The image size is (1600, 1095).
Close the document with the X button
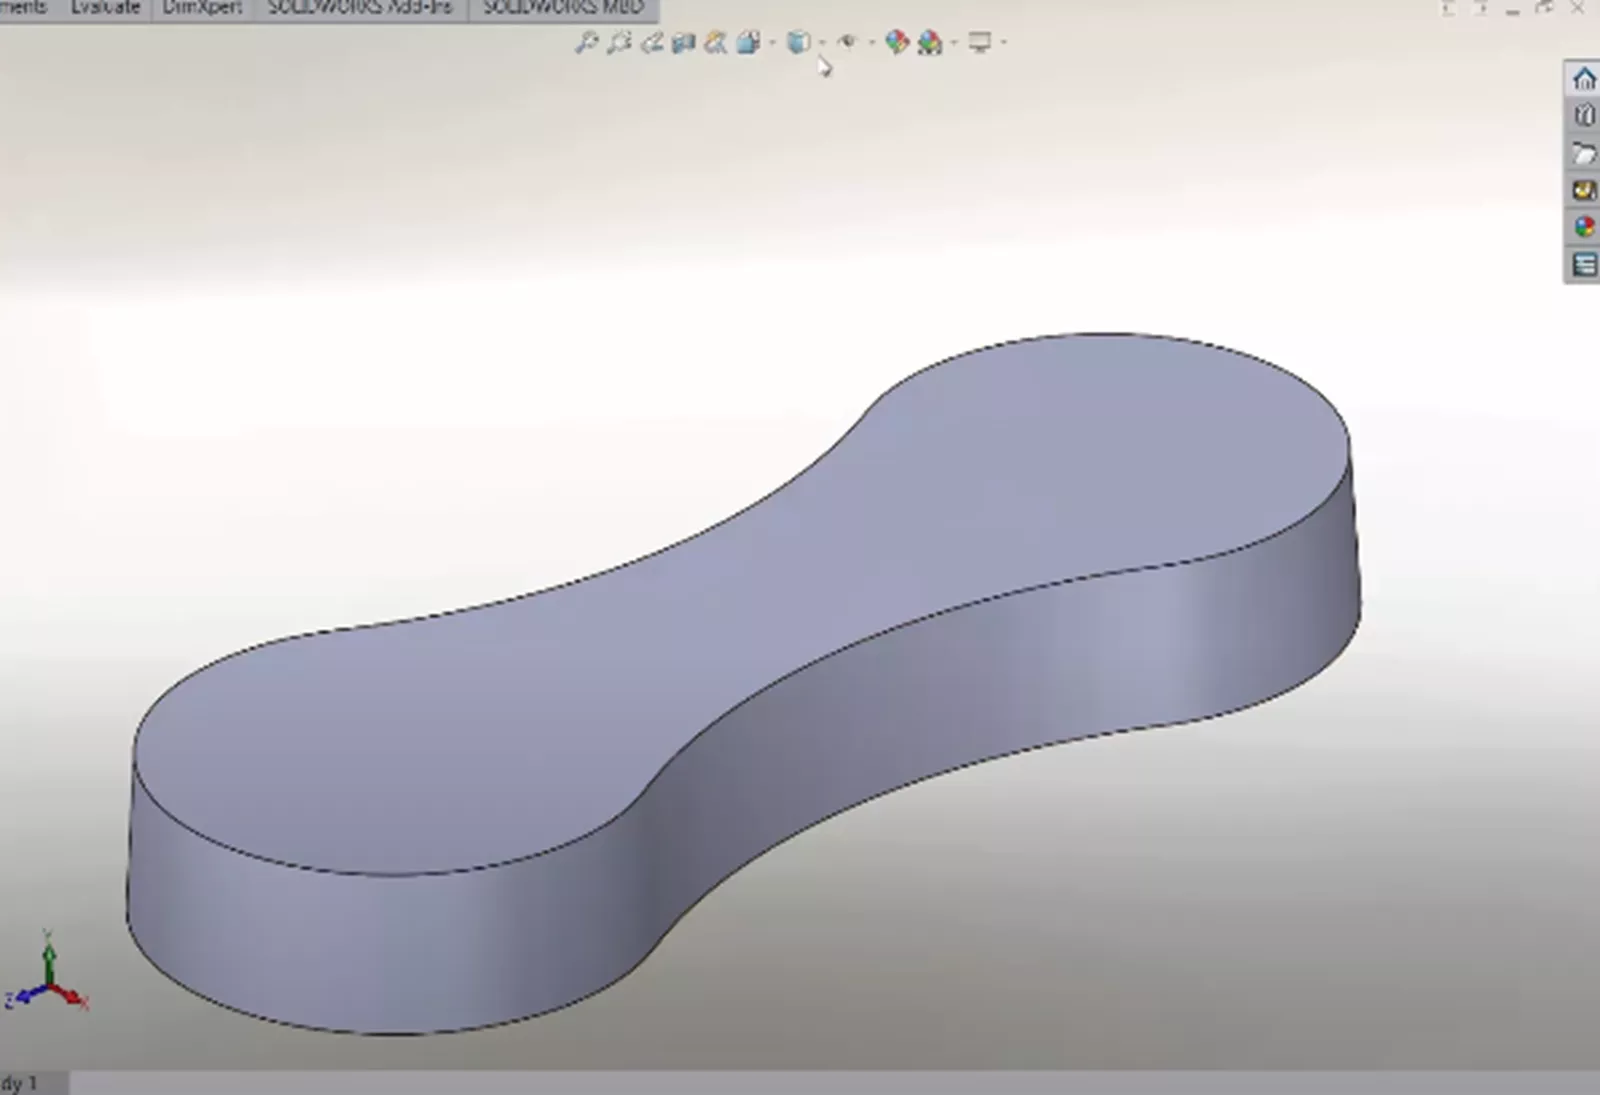click(x=1578, y=8)
